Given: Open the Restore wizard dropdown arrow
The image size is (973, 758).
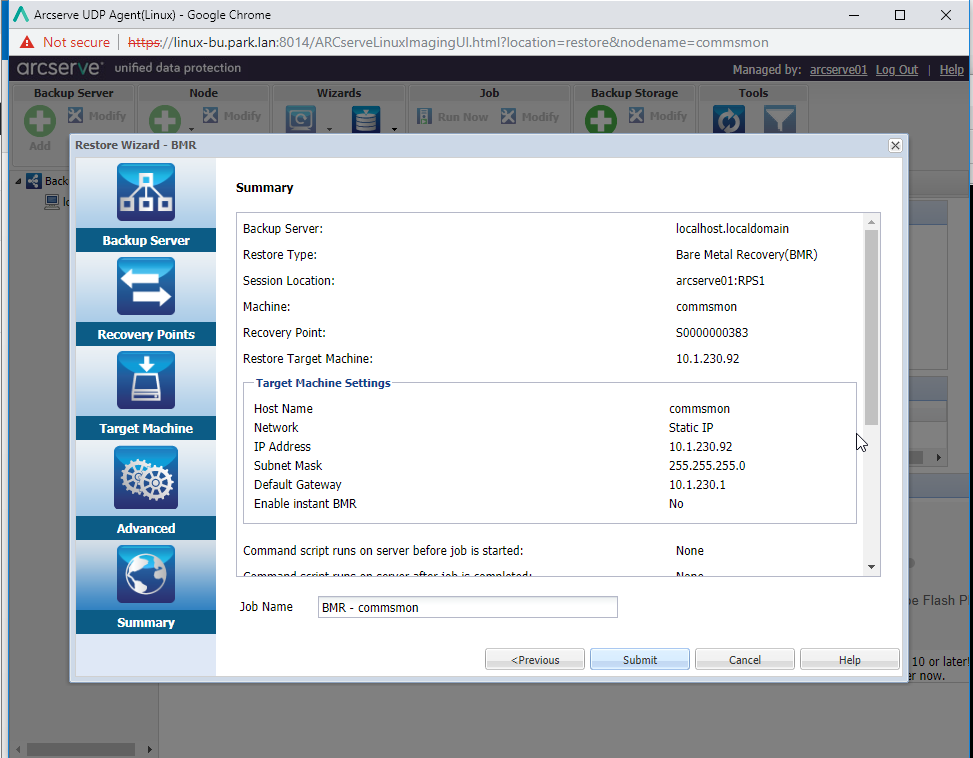Looking at the screenshot, I should [394, 129].
